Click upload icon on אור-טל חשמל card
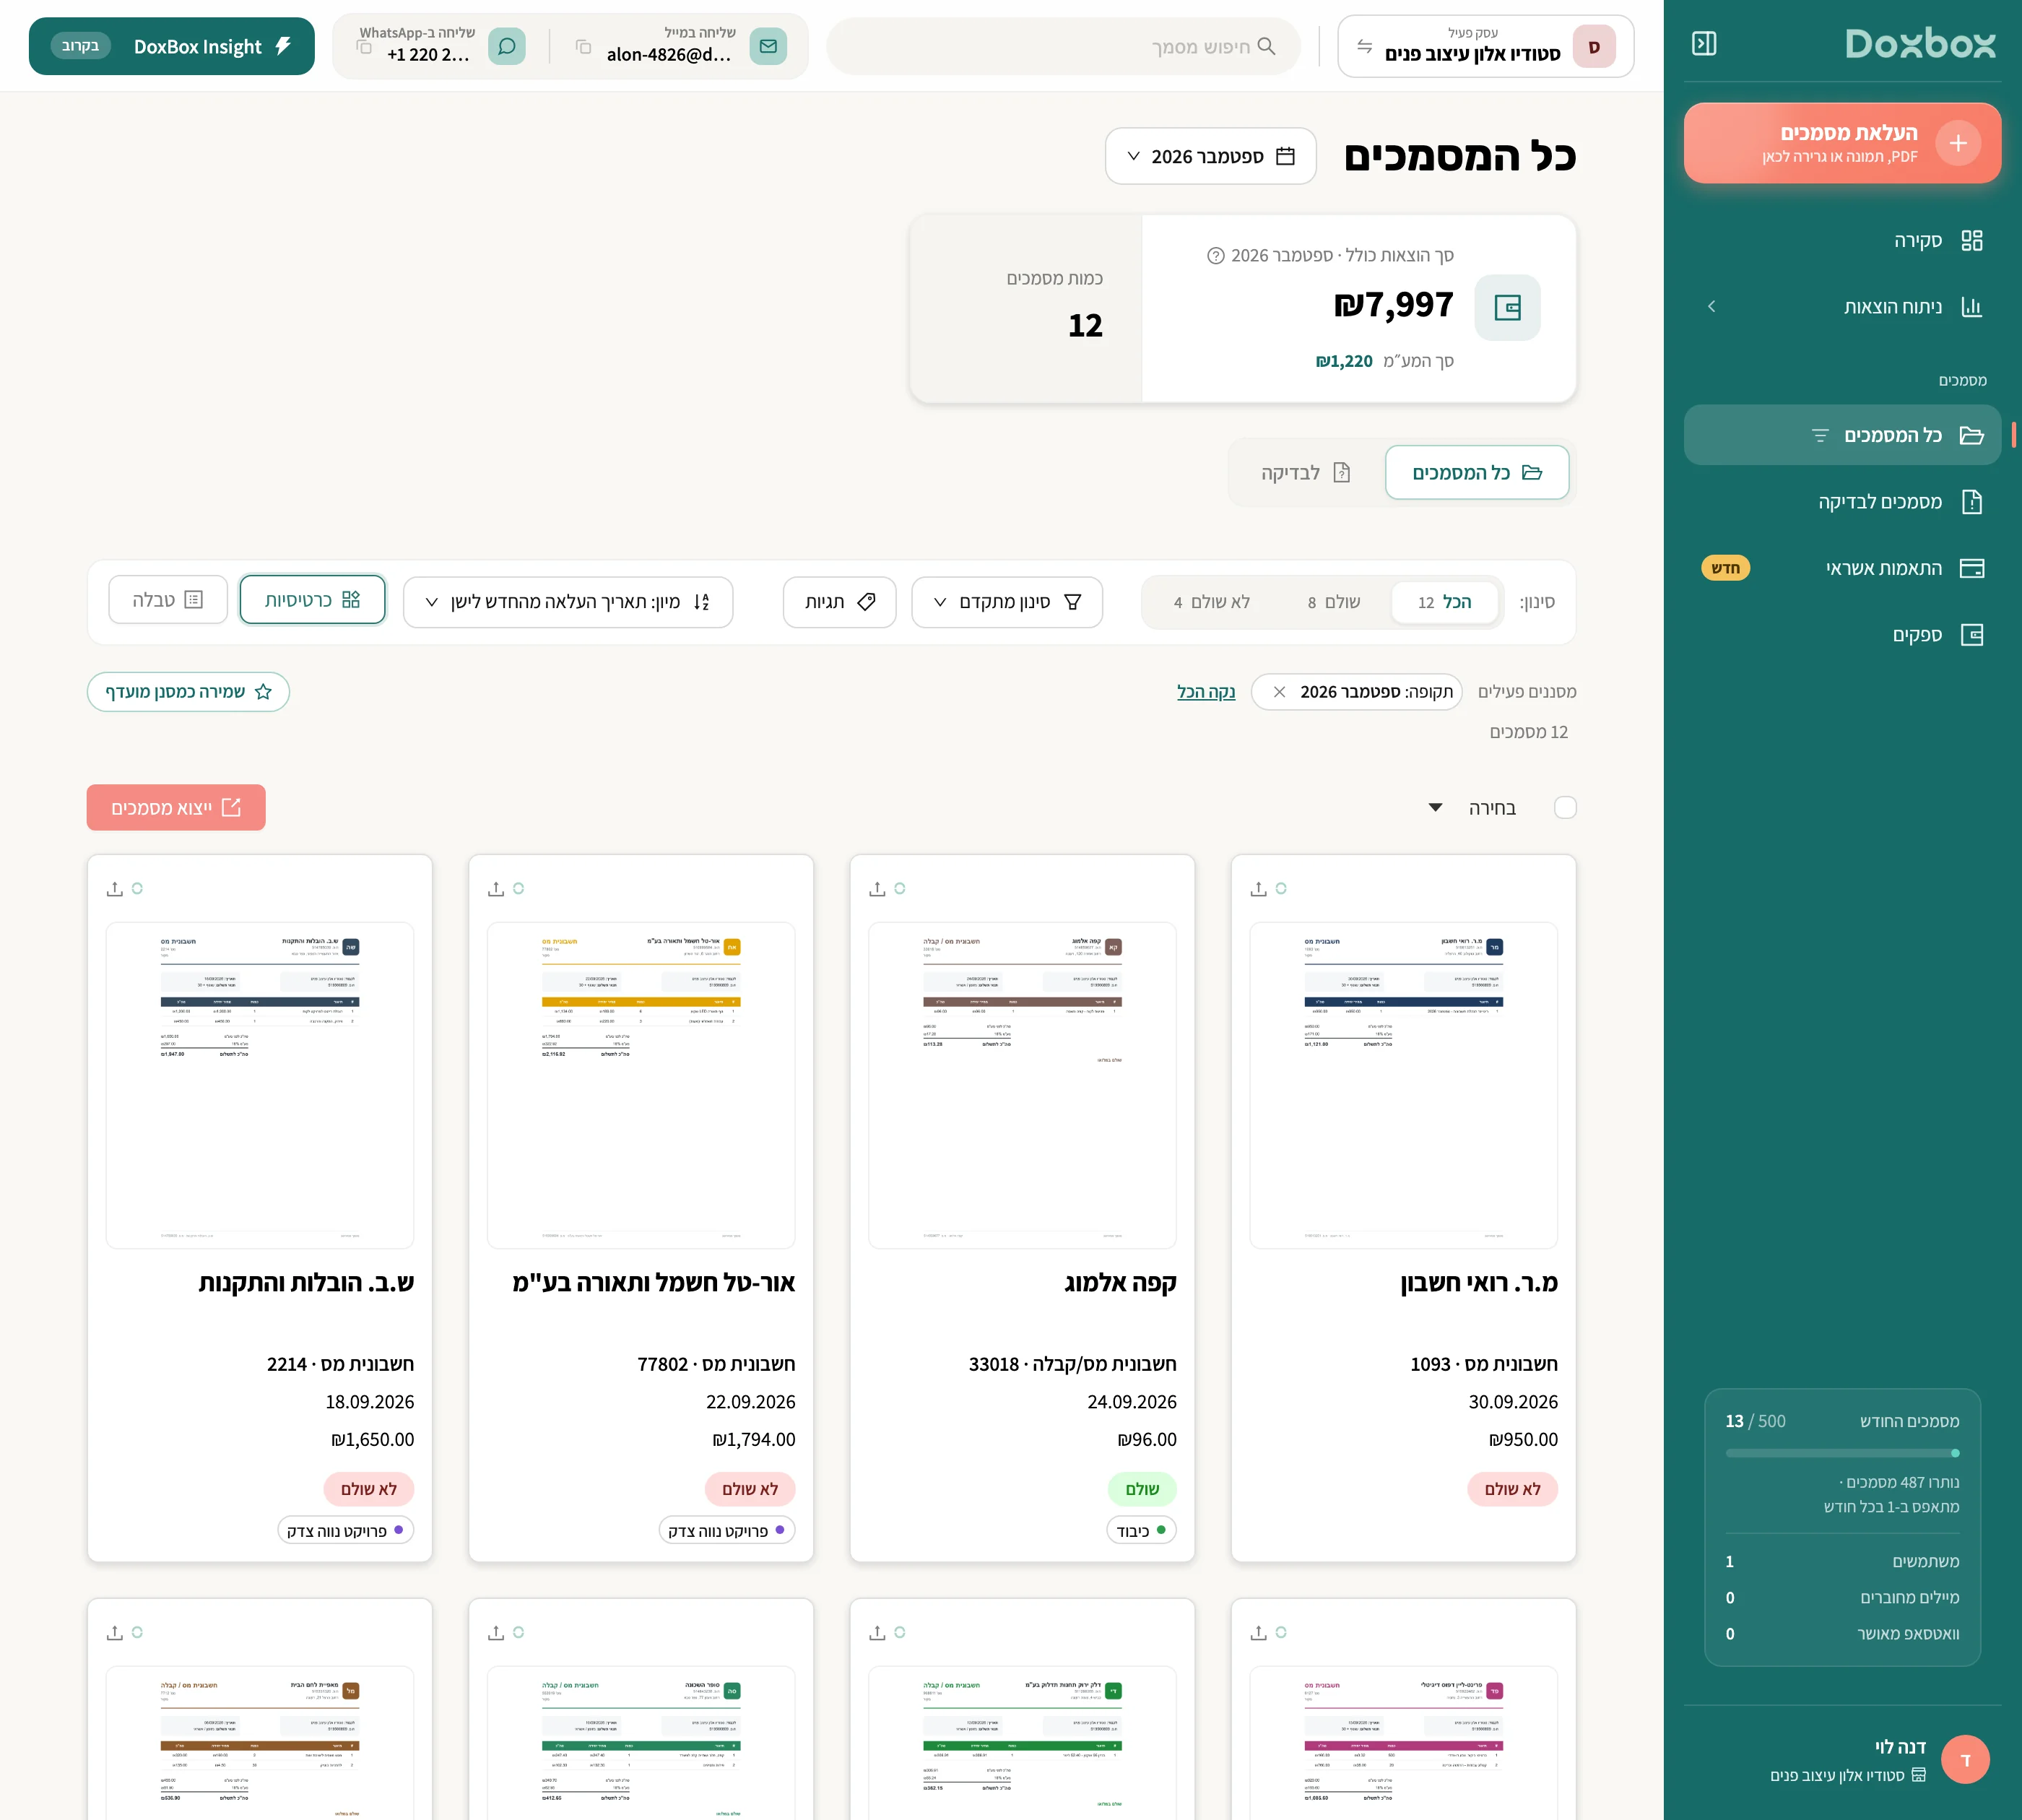 pyautogui.click(x=496, y=888)
